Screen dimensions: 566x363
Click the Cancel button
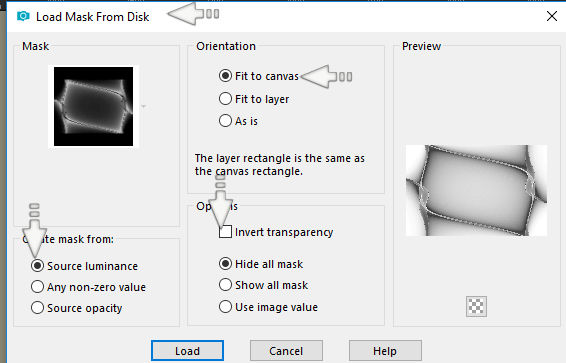(286, 351)
